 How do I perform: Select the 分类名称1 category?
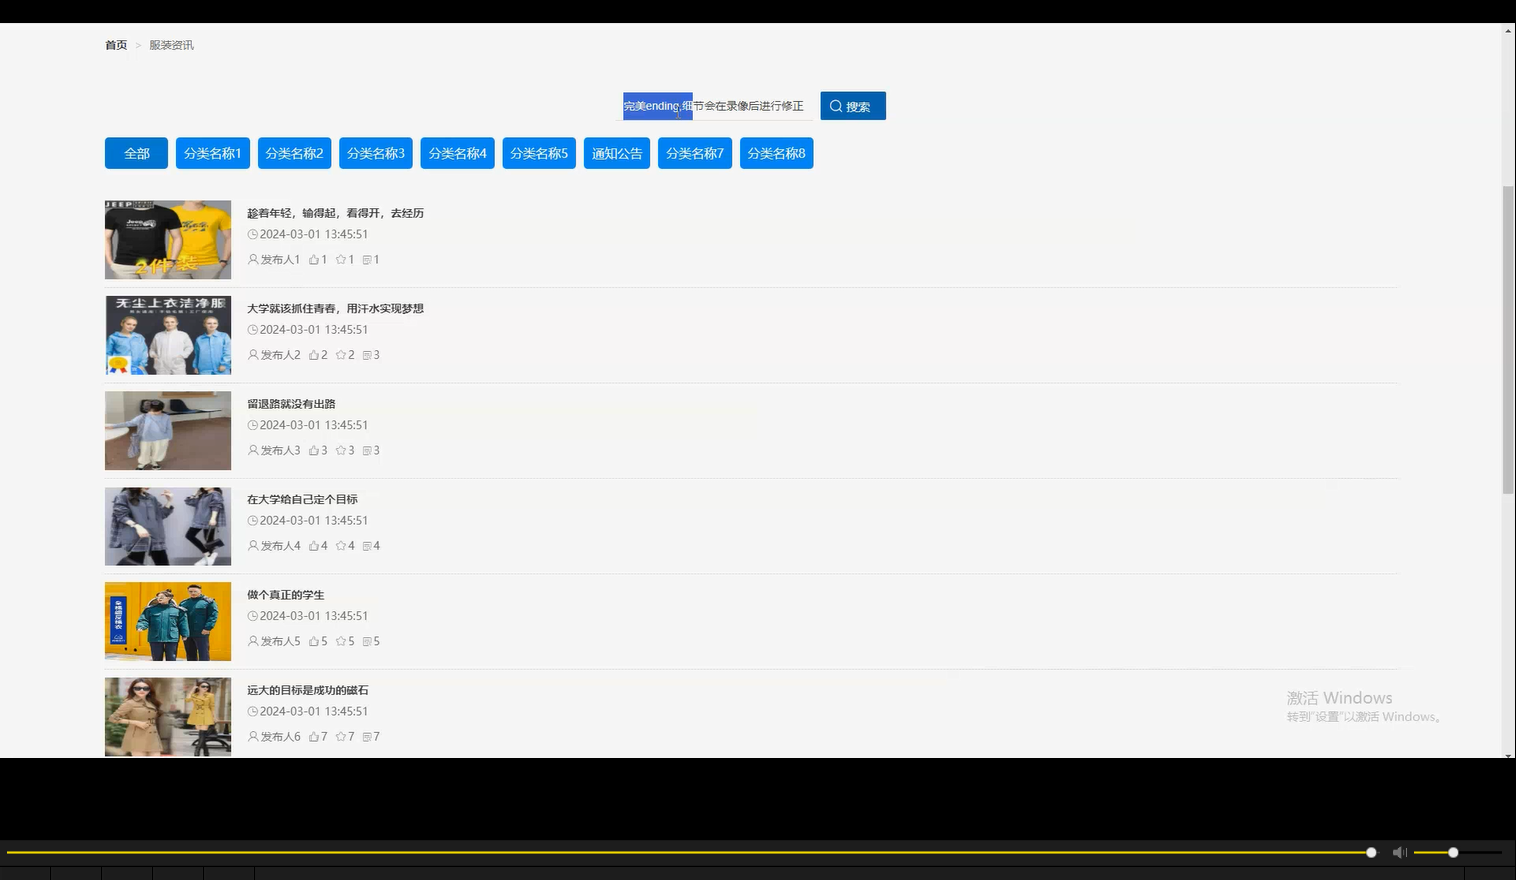[x=213, y=153]
